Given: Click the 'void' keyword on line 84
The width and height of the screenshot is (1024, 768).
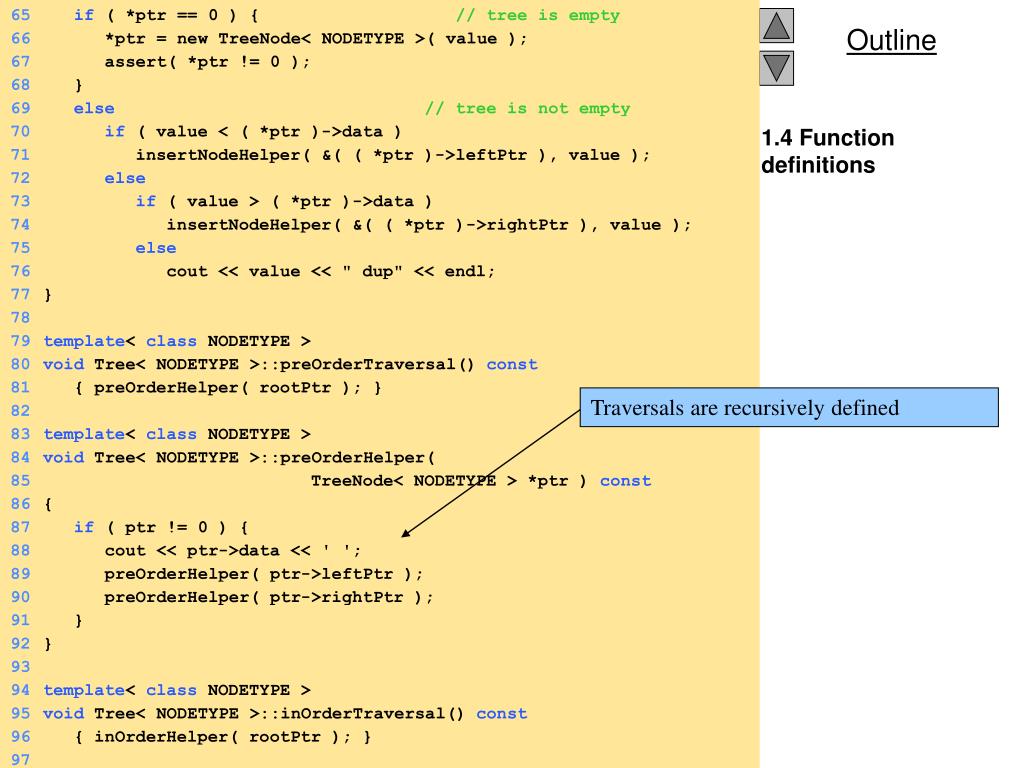Looking at the screenshot, I should coord(63,458).
